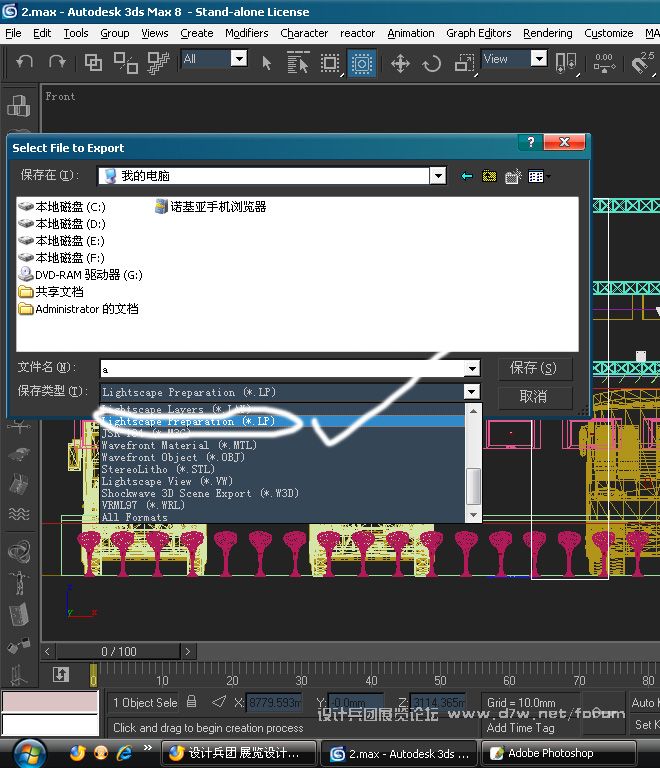
Task: Select local disk (F:) in file list
Action: coord(61,258)
